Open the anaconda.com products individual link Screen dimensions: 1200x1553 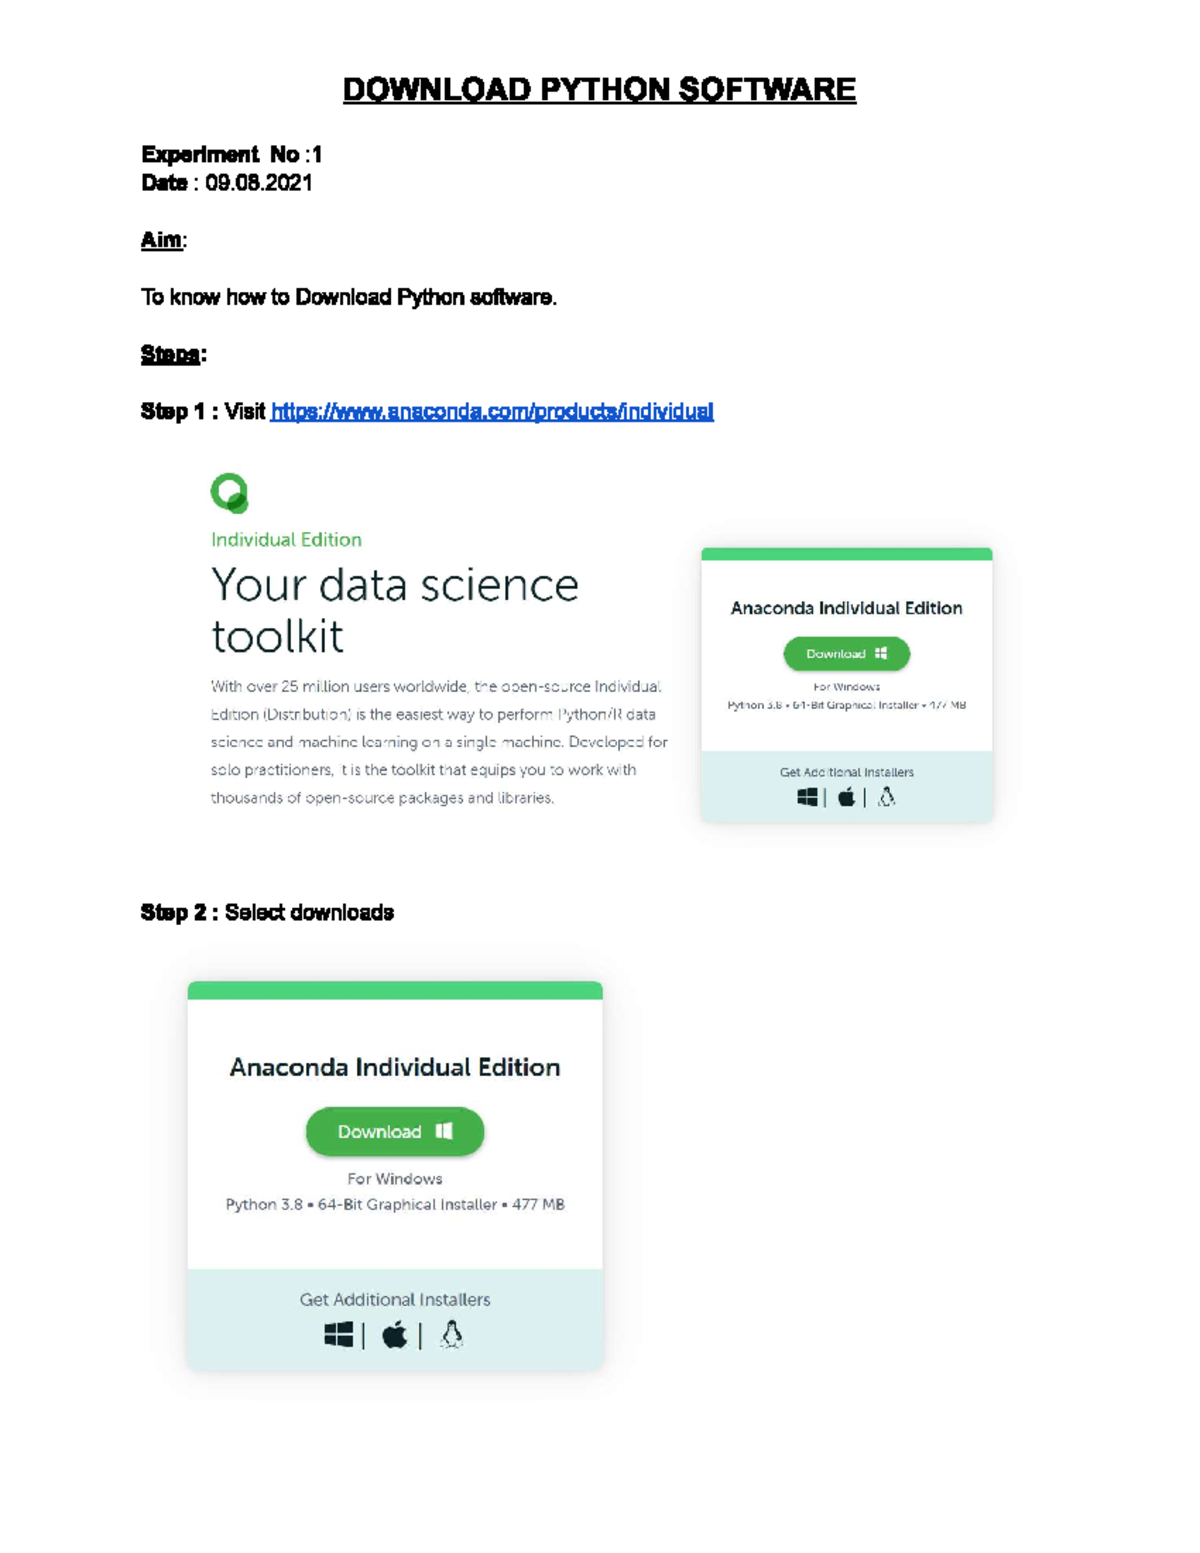coord(492,411)
